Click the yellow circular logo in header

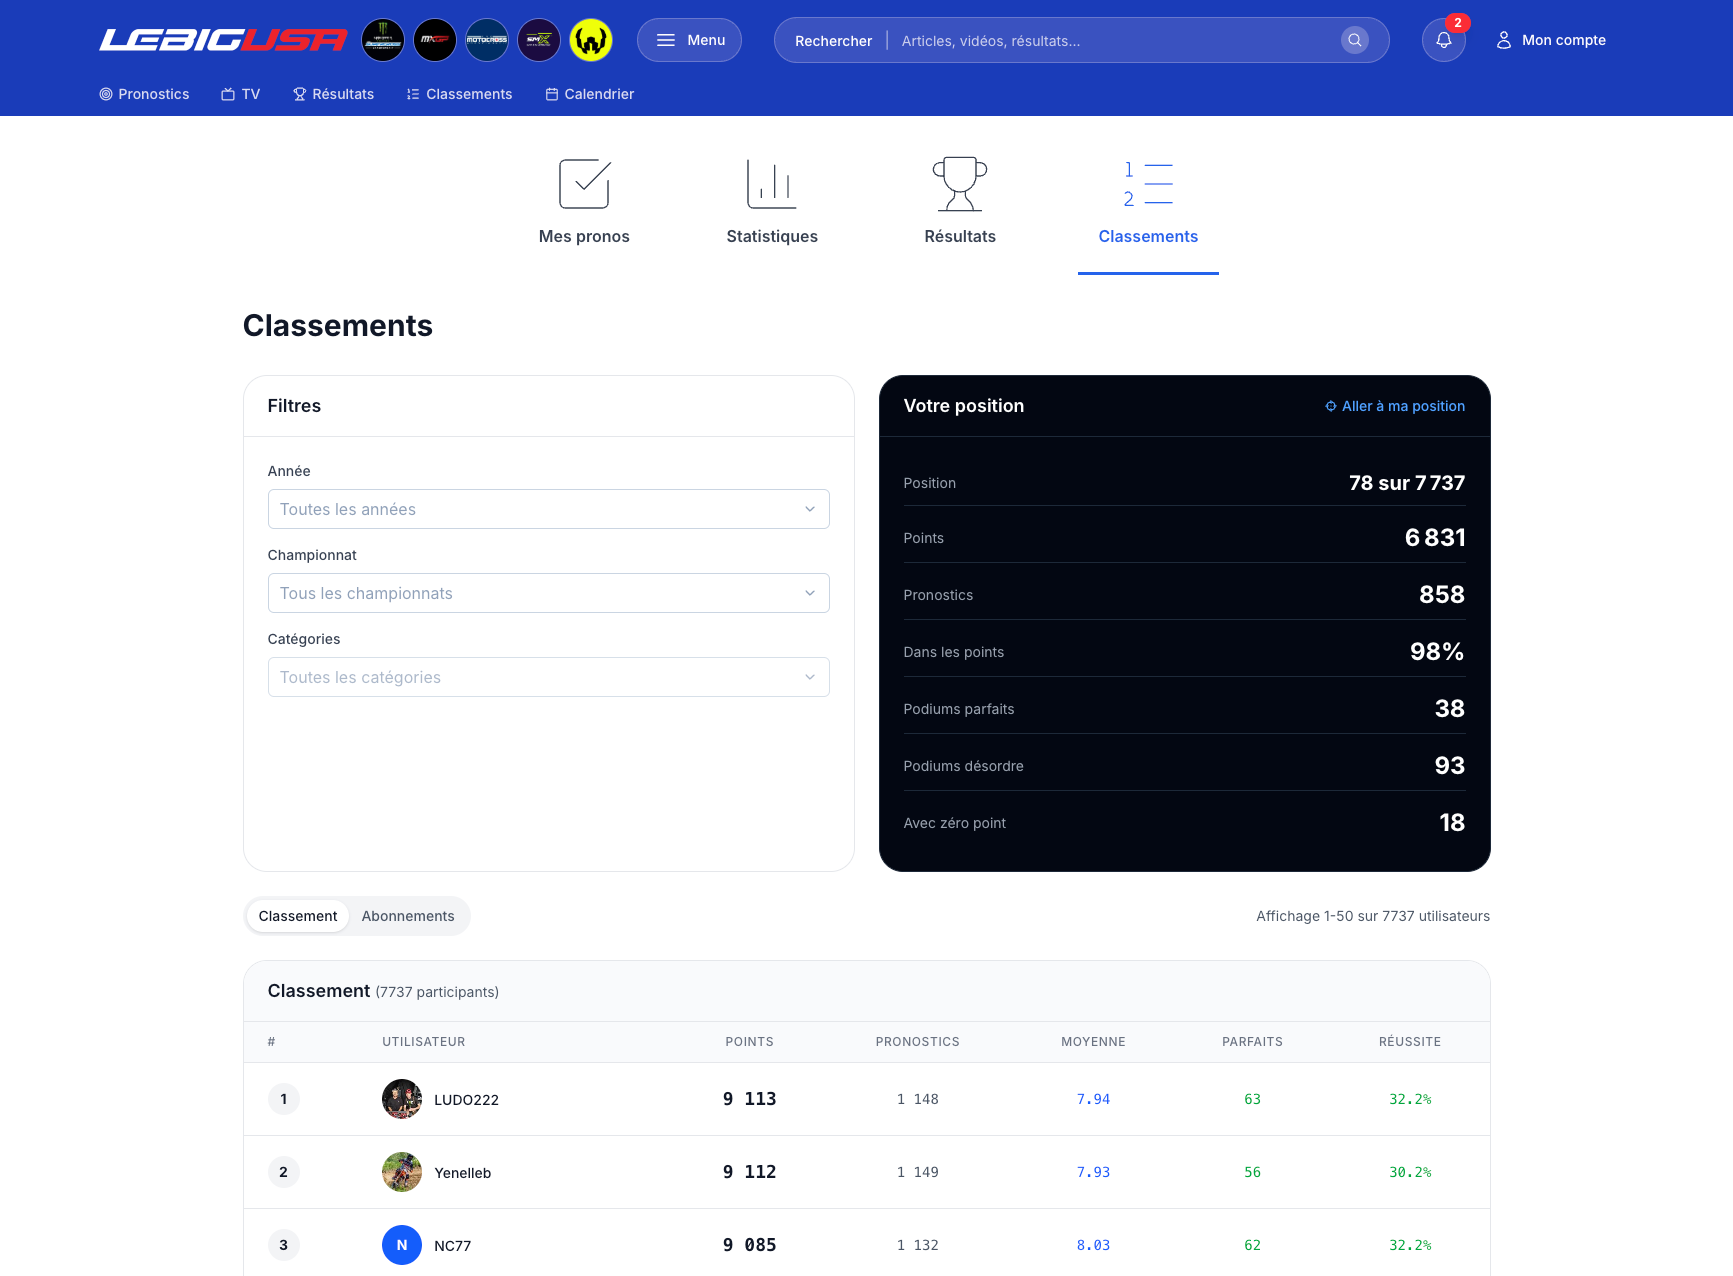[x=591, y=40]
